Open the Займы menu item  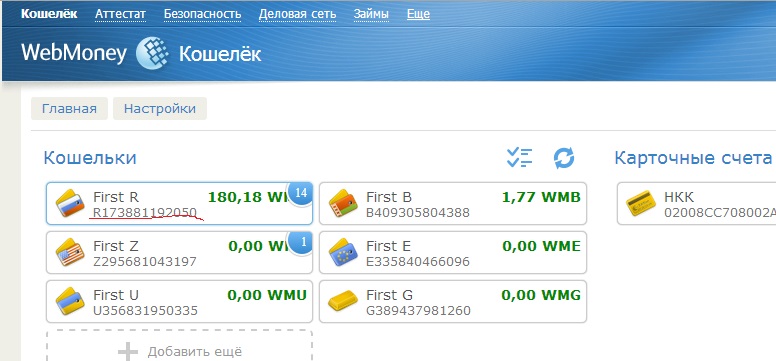371,14
